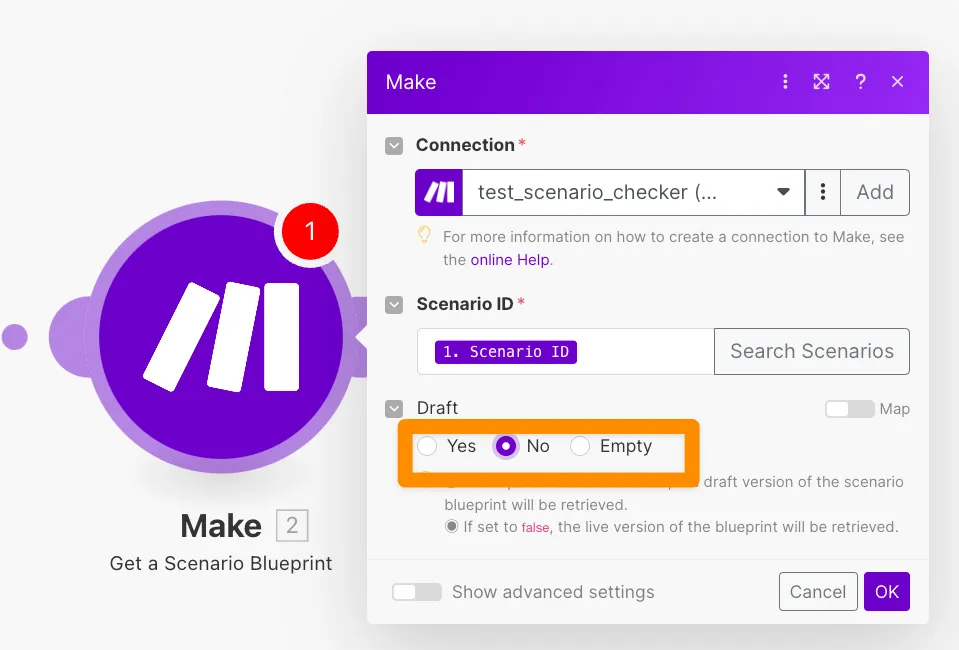Expand the dialog to full screen

[821, 82]
